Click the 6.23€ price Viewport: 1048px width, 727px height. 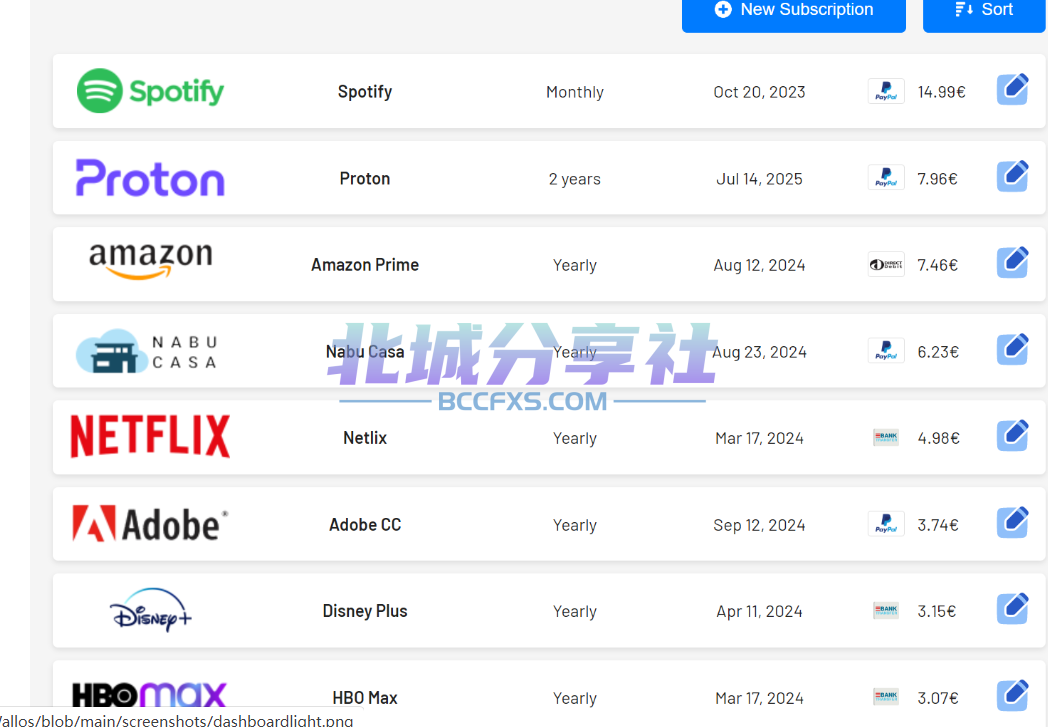(938, 351)
